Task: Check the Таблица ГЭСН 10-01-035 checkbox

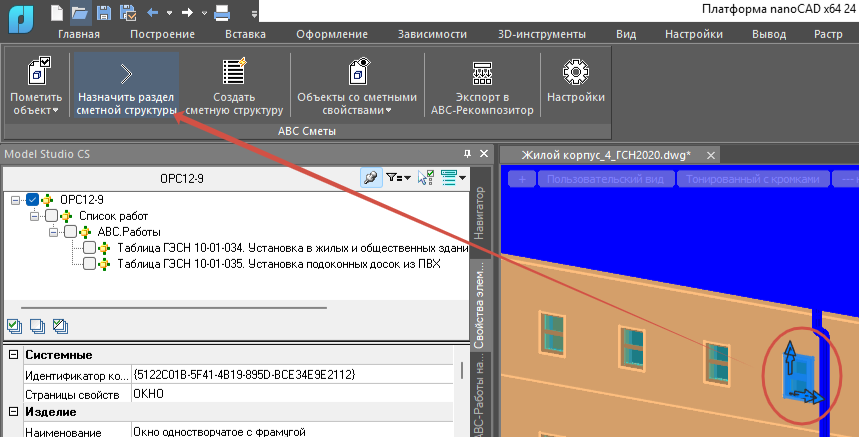Action: point(89,264)
